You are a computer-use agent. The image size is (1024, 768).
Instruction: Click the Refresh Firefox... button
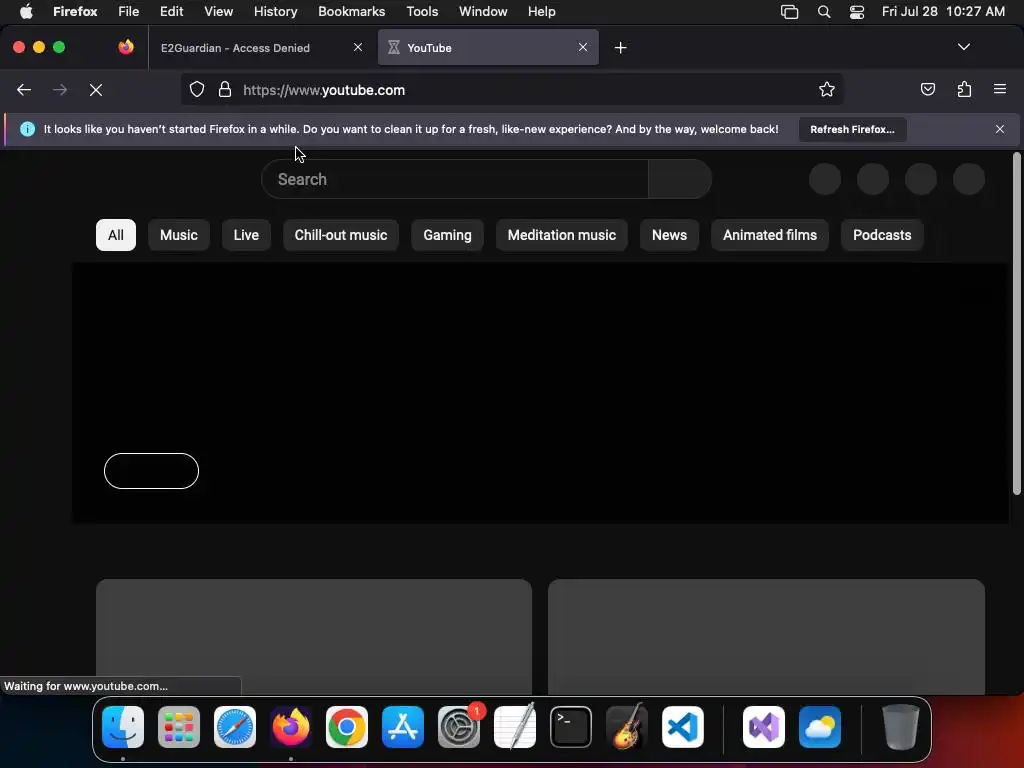pos(852,129)
